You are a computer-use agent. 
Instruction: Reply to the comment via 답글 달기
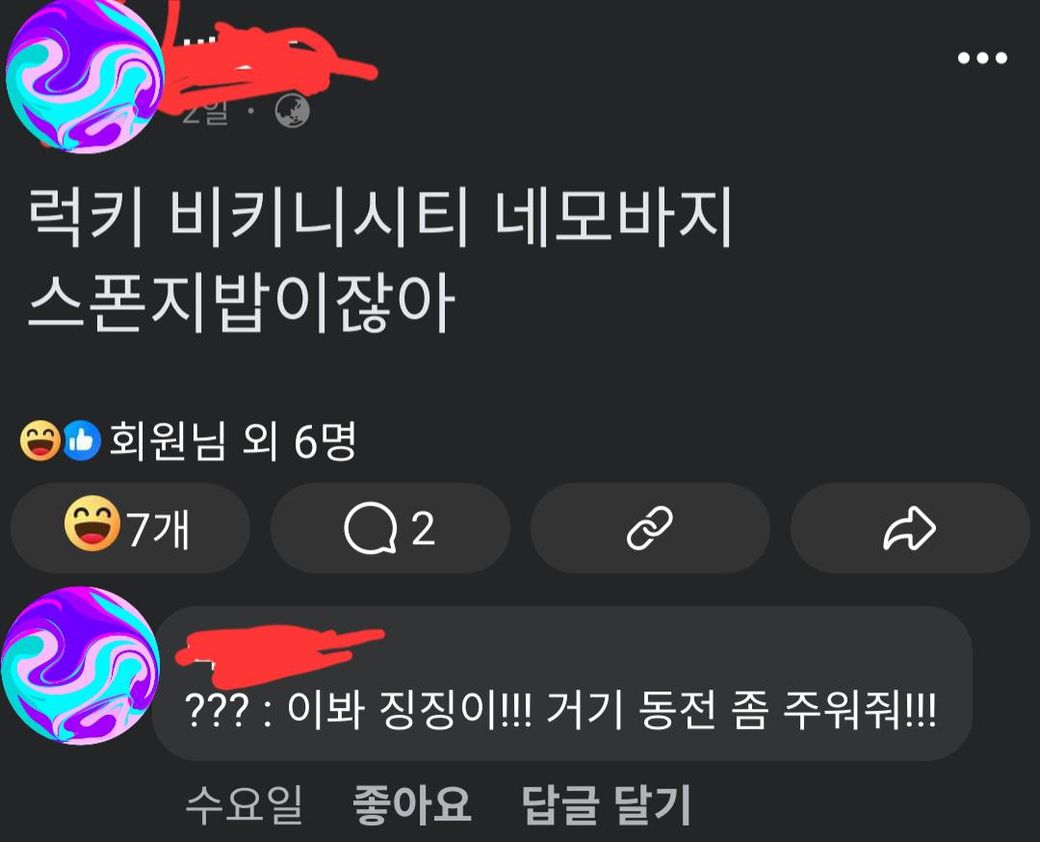(606, 804)
